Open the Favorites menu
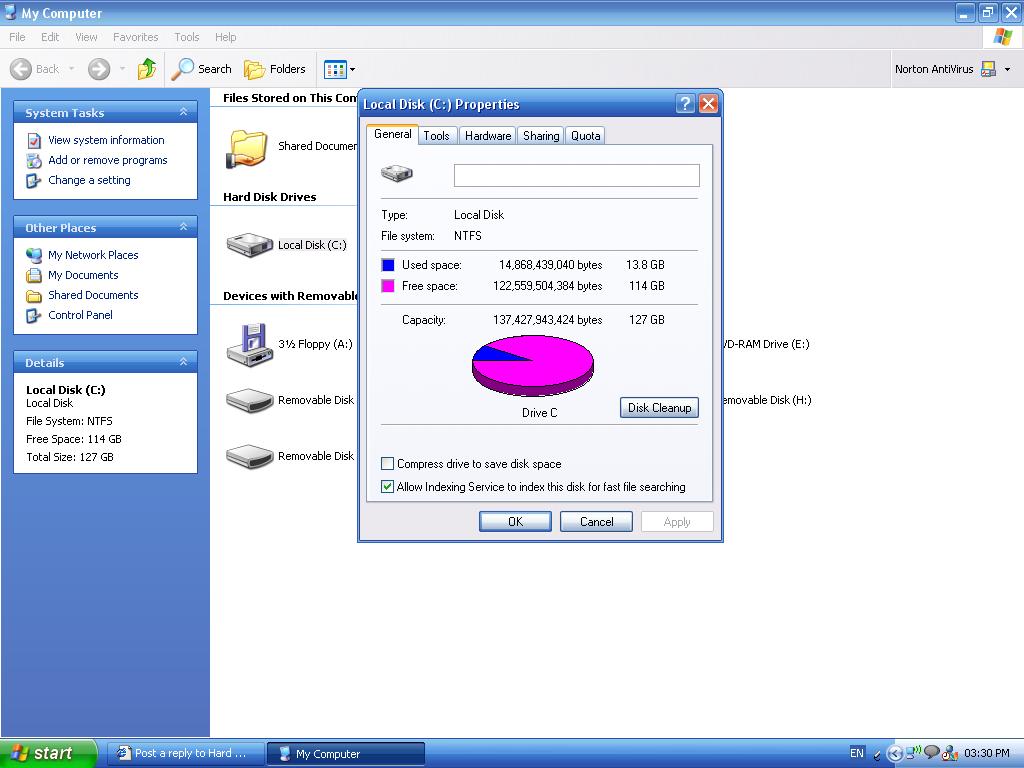1024x768 pixels. point(135,37)
